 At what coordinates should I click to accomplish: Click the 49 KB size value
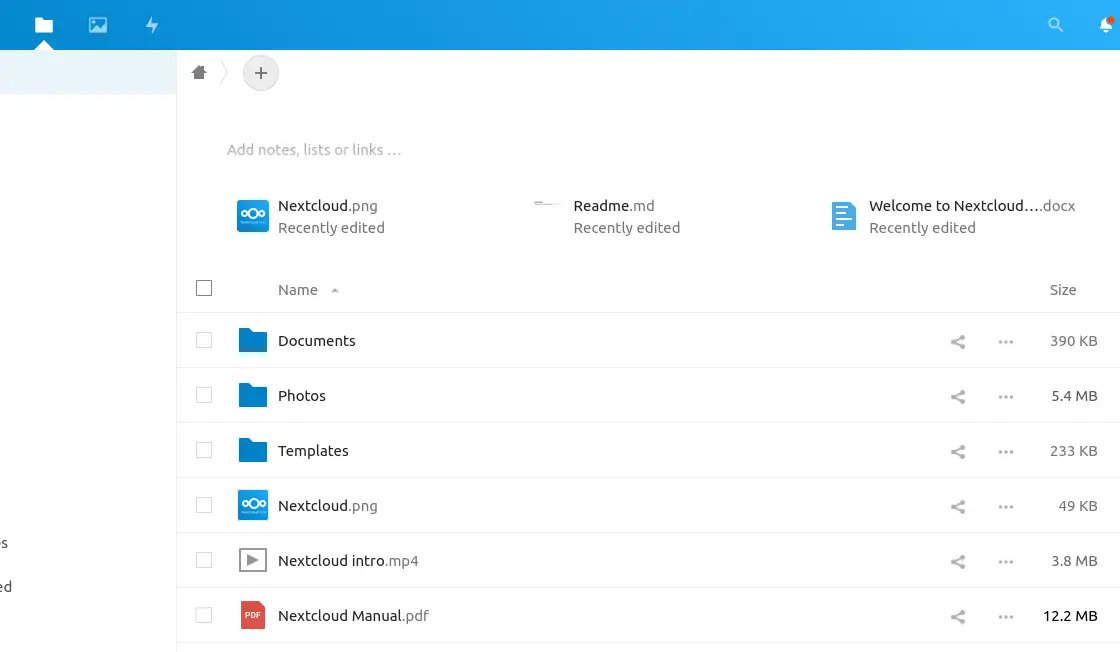pyautogui.click(x=1077, y=506)
